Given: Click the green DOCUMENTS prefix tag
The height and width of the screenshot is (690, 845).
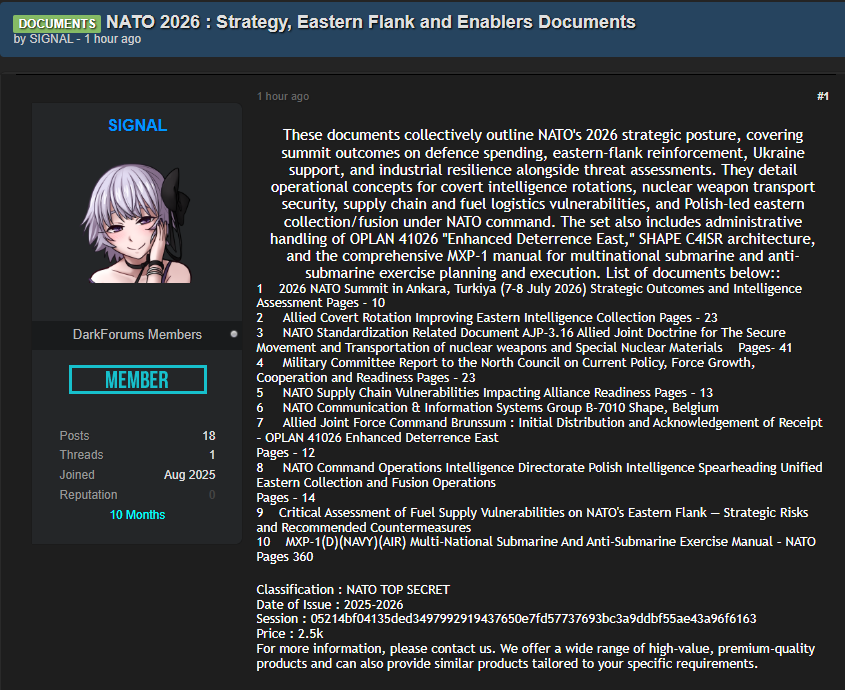Looking at the screenshot, I should (x=57, y=23).
